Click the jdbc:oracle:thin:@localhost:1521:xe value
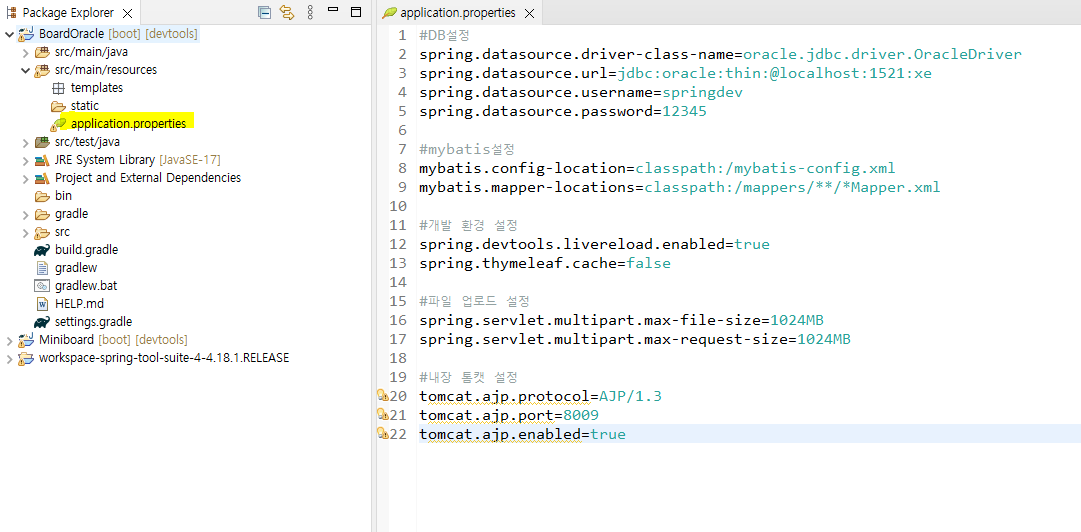1081x532 pixels. pyautogui.click(x=774, y=73)
